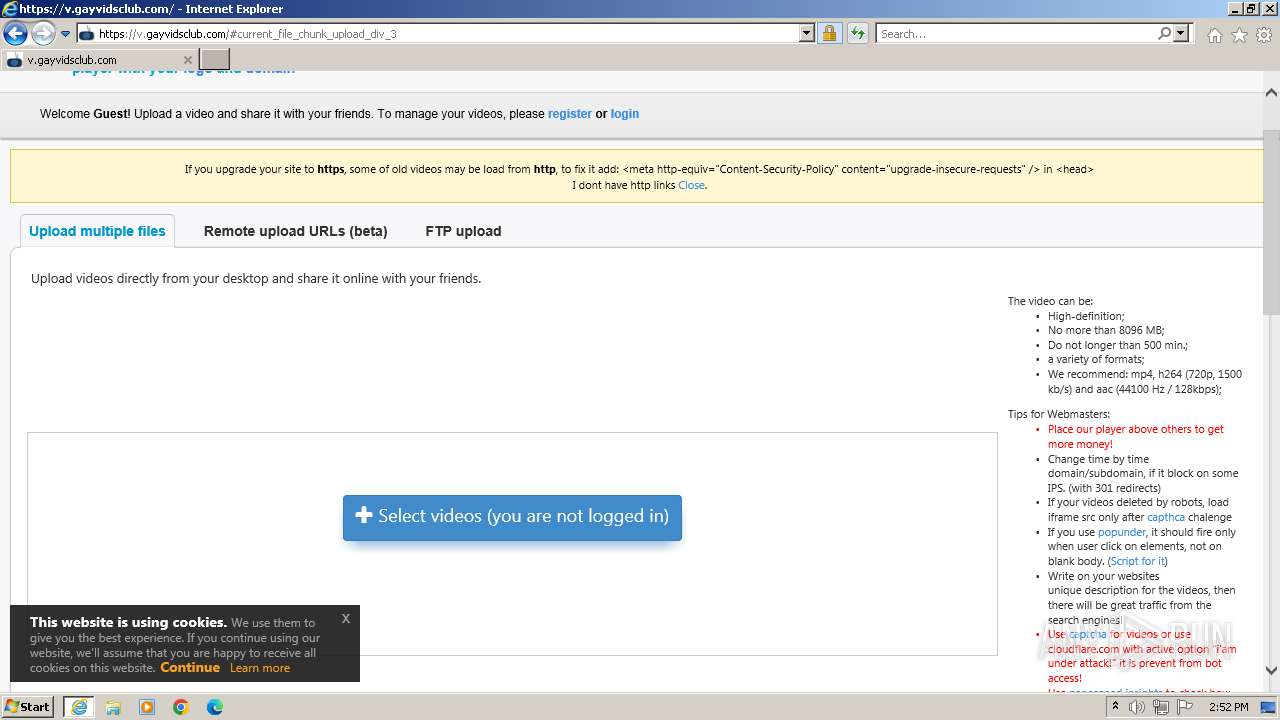1280x720 pixels.
Task: Click the volume speaker tray icon
Action: click(x=1137, y=707)
